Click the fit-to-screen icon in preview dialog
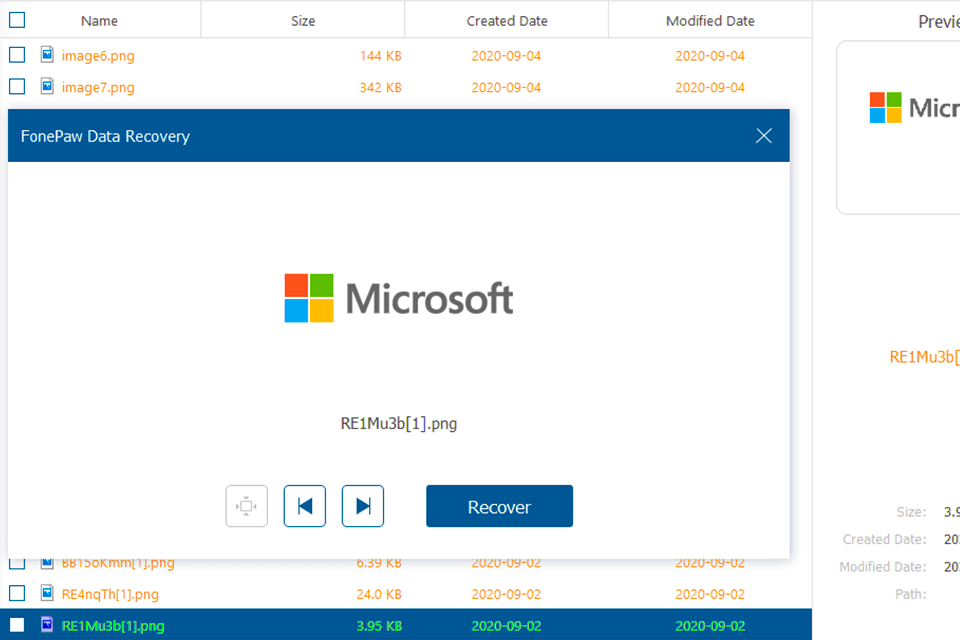Image resolution: width=960 pixels, height=640 pixels. 246,506
